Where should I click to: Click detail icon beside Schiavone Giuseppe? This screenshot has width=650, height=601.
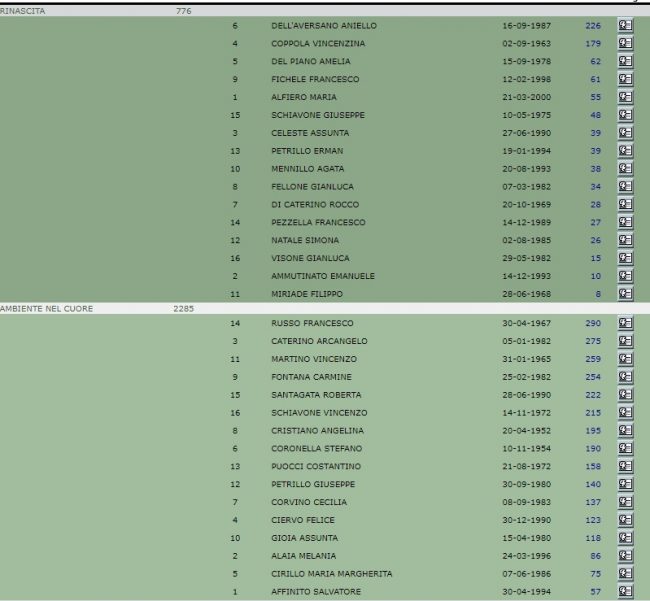625,115
